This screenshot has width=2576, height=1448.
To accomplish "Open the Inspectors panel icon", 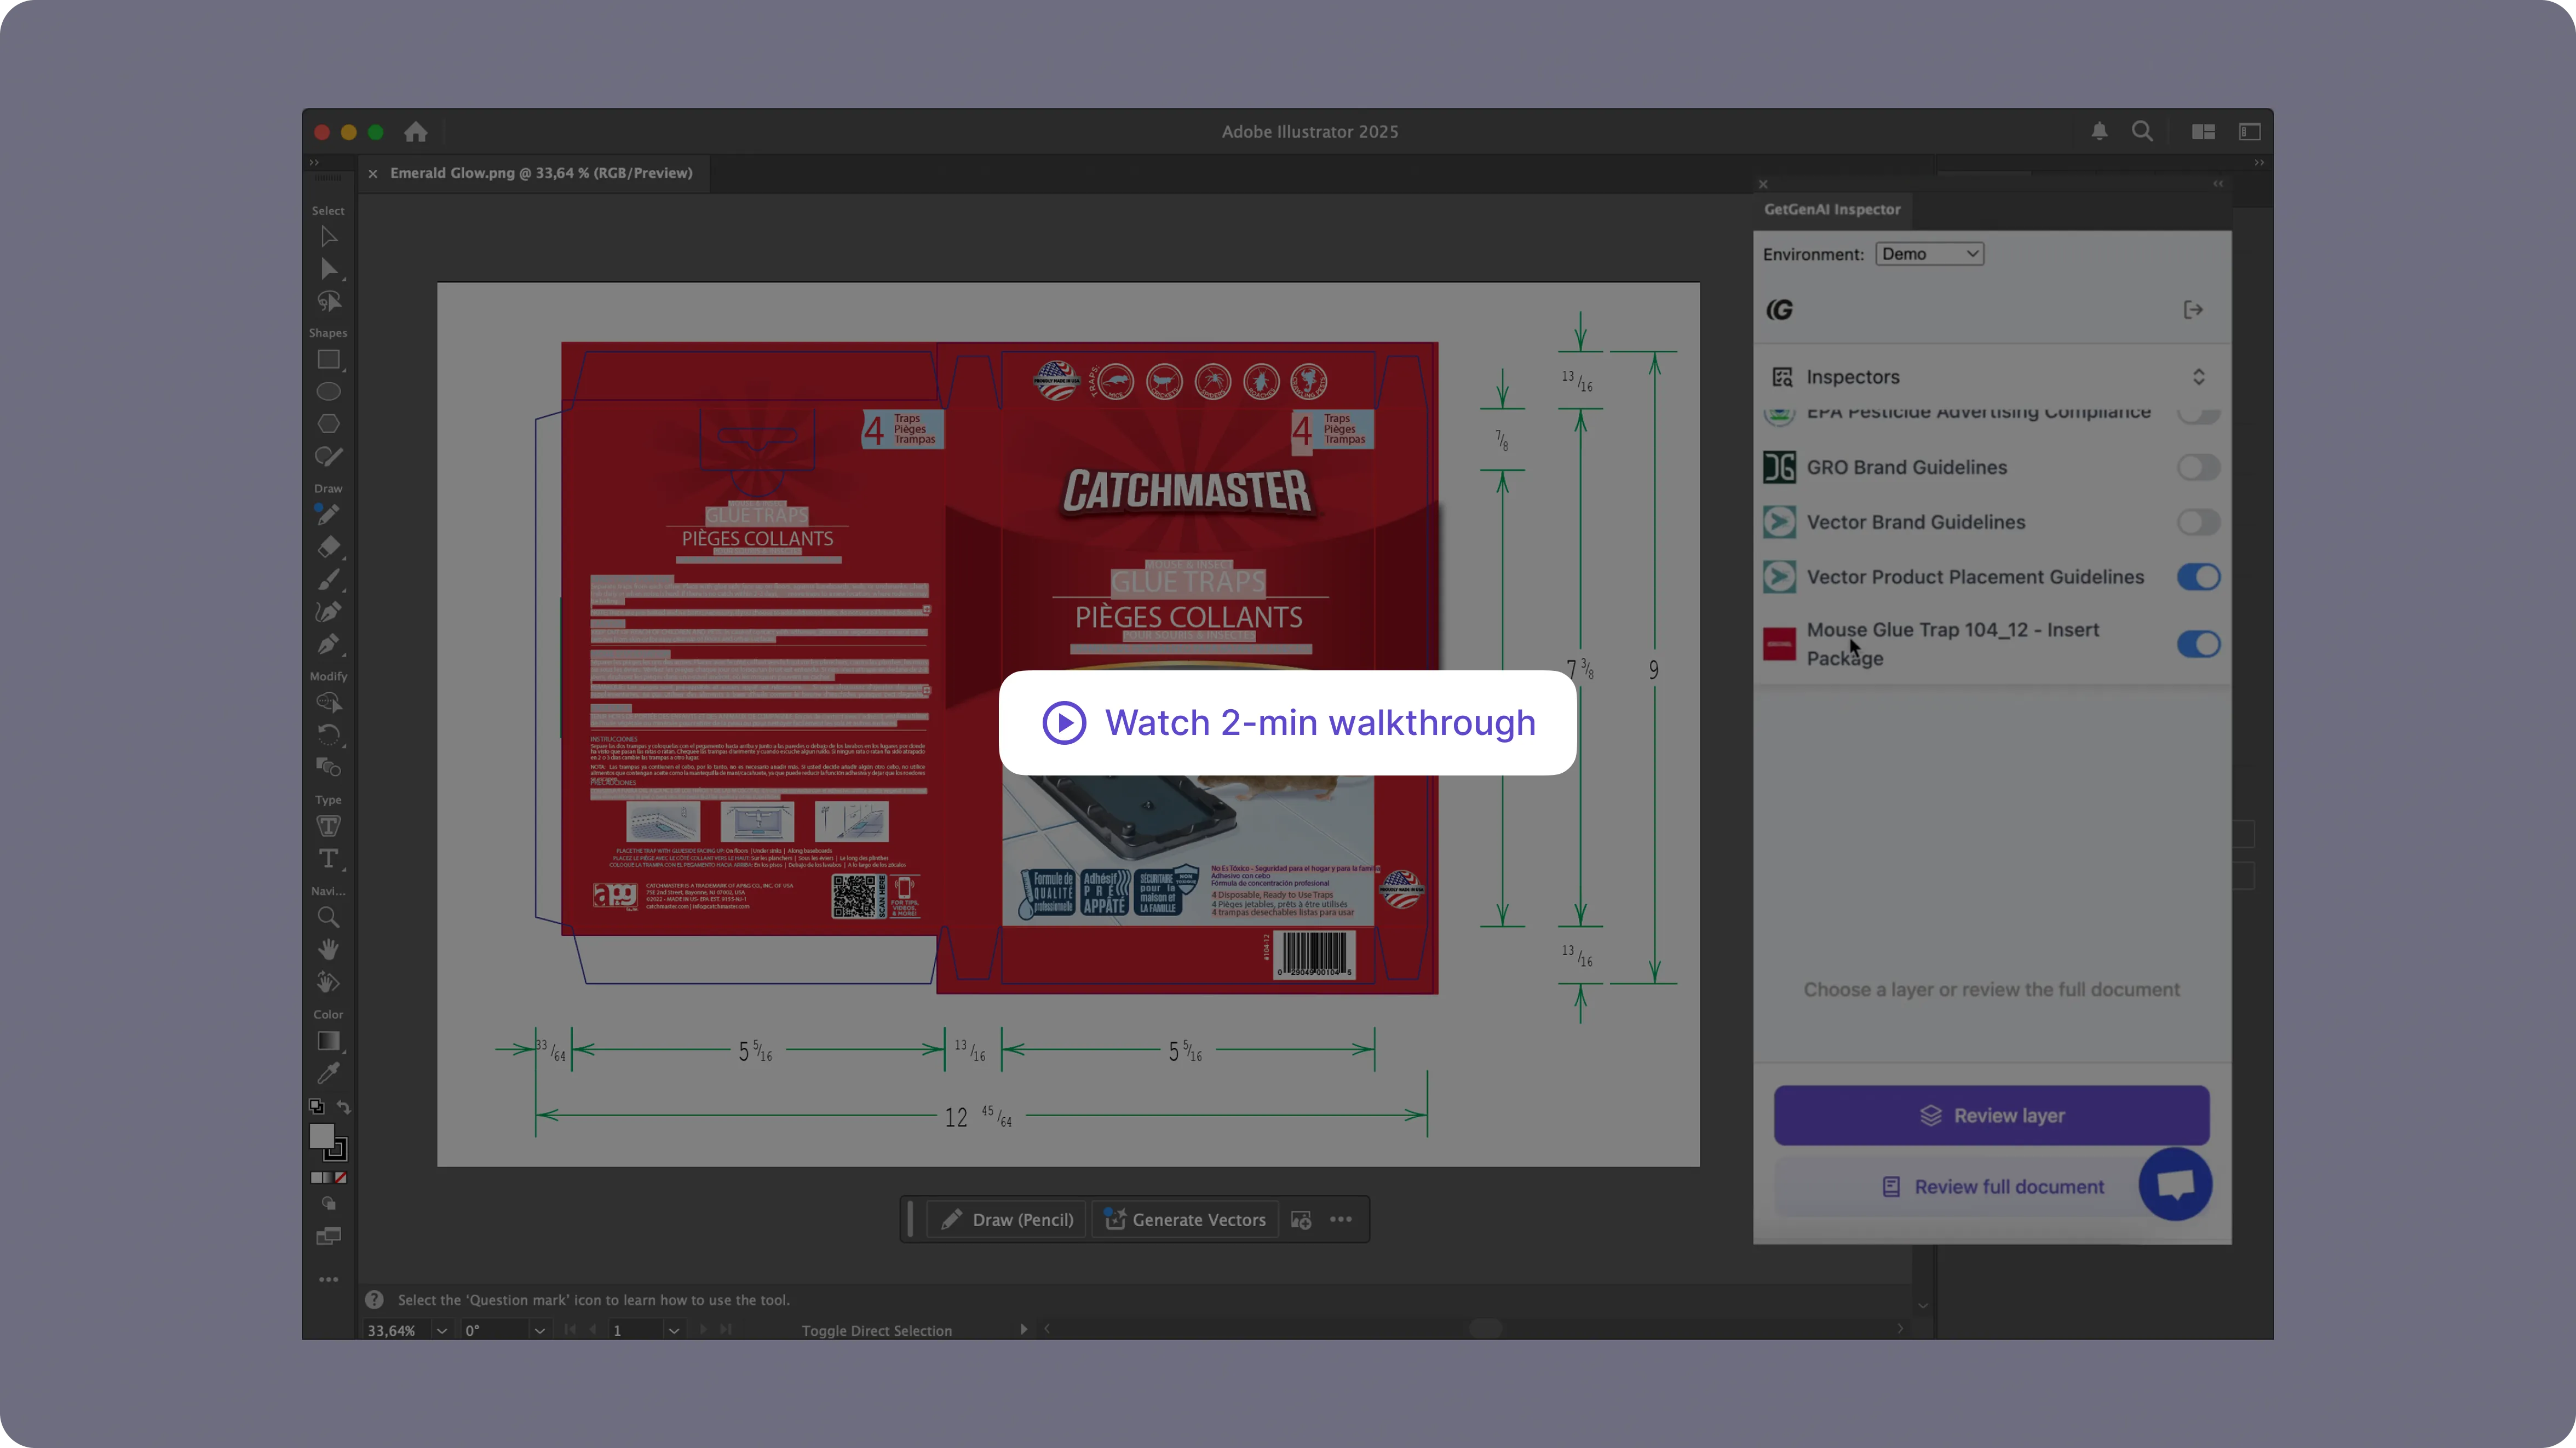I will tap(1783, 376).
